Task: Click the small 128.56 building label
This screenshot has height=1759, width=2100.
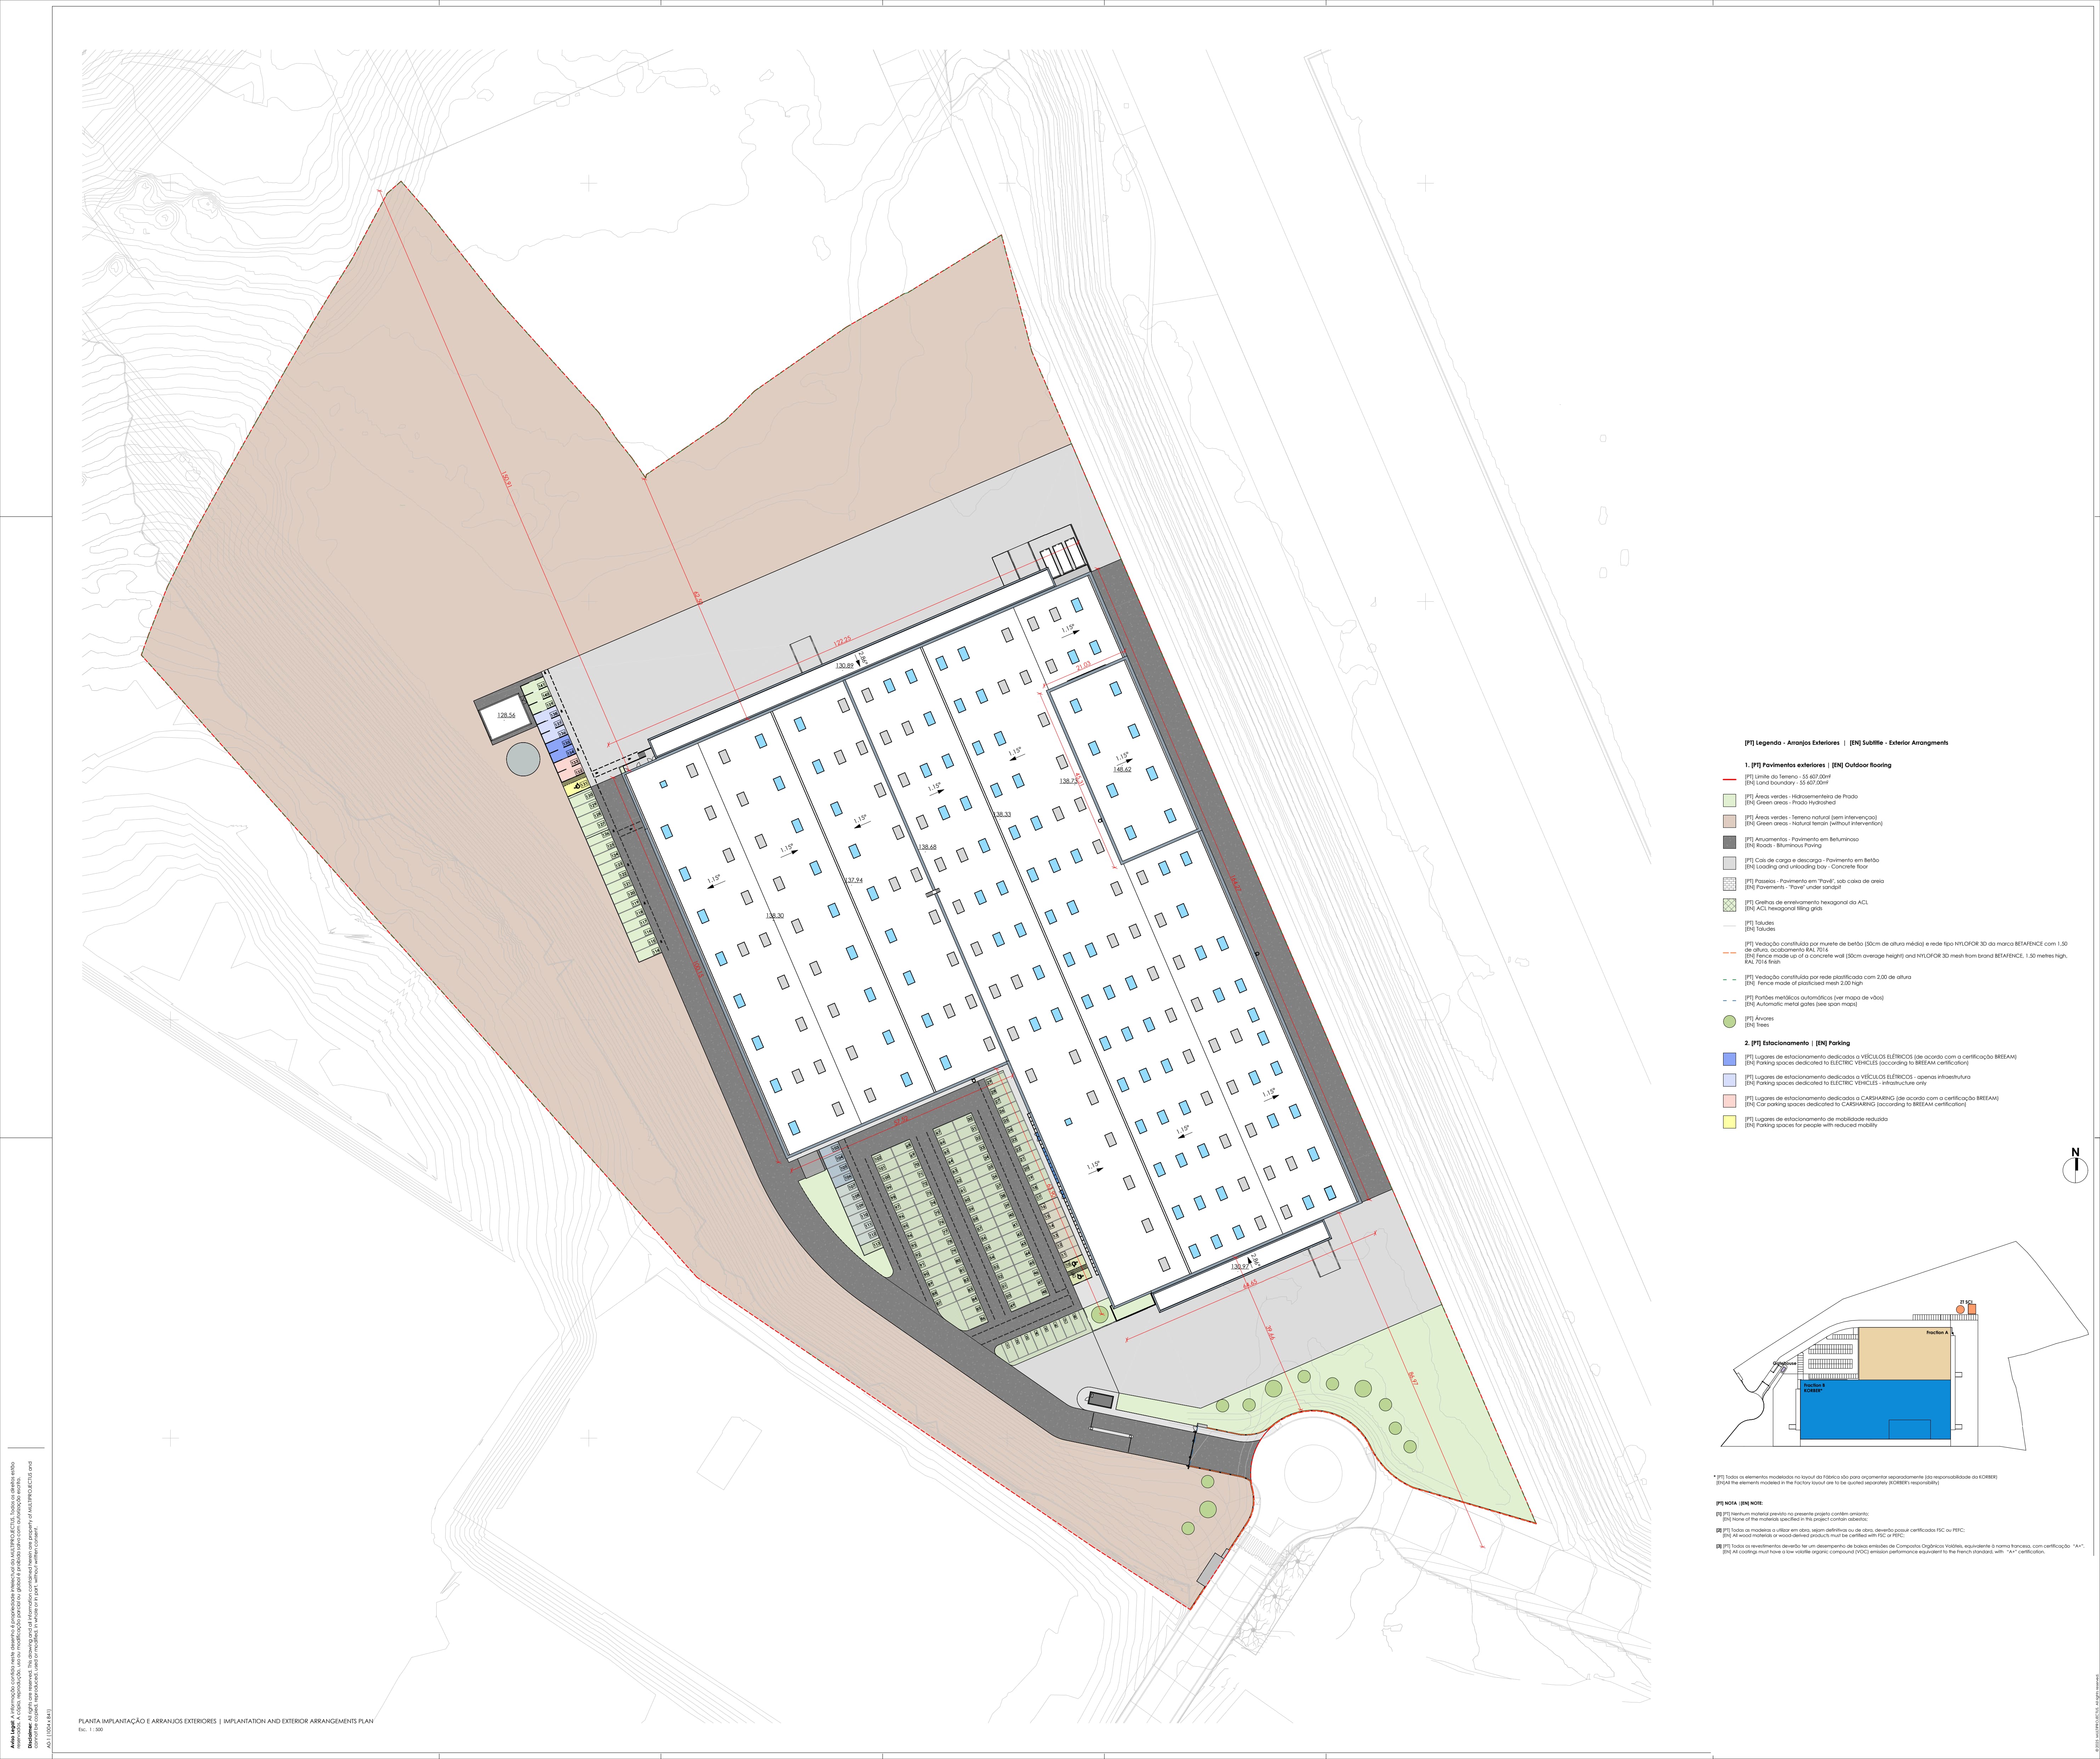Action: pos(507,715)
